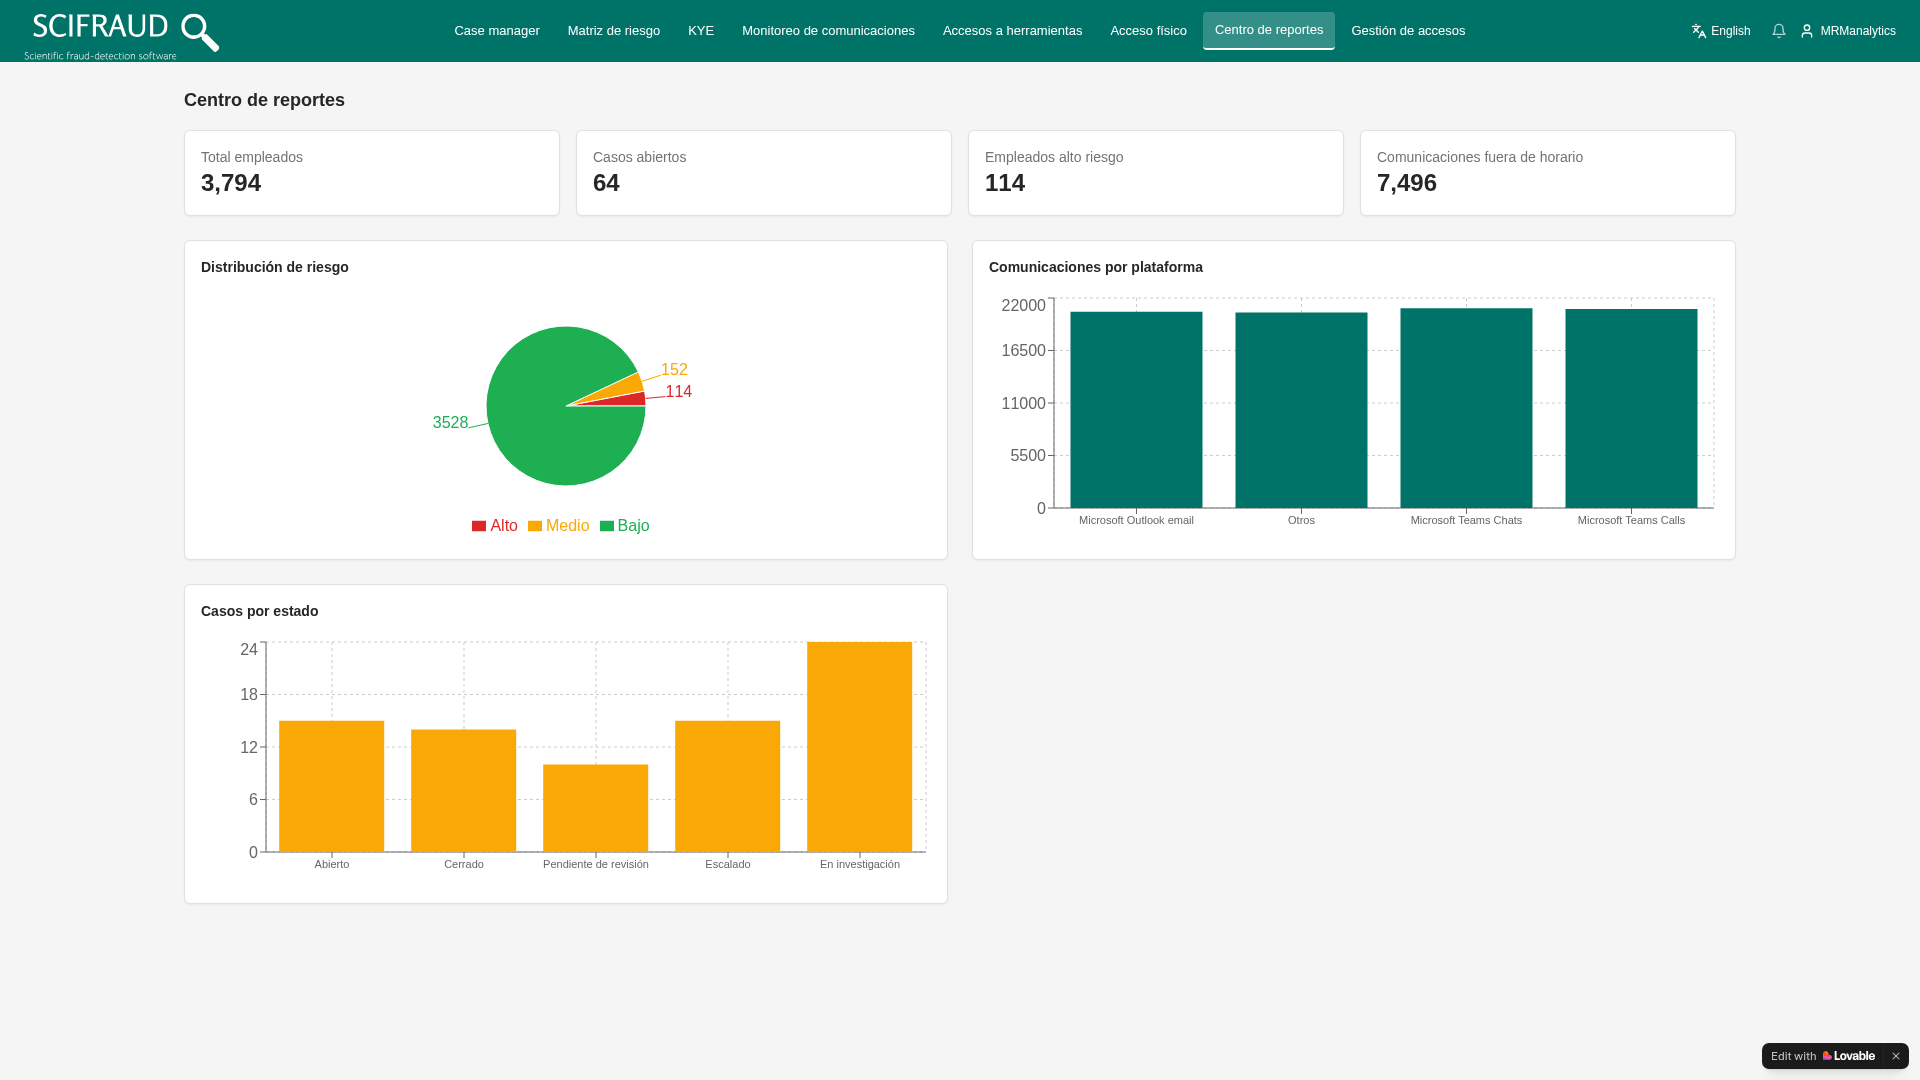Click the orange Medio legend swatch

coord(535,526)
